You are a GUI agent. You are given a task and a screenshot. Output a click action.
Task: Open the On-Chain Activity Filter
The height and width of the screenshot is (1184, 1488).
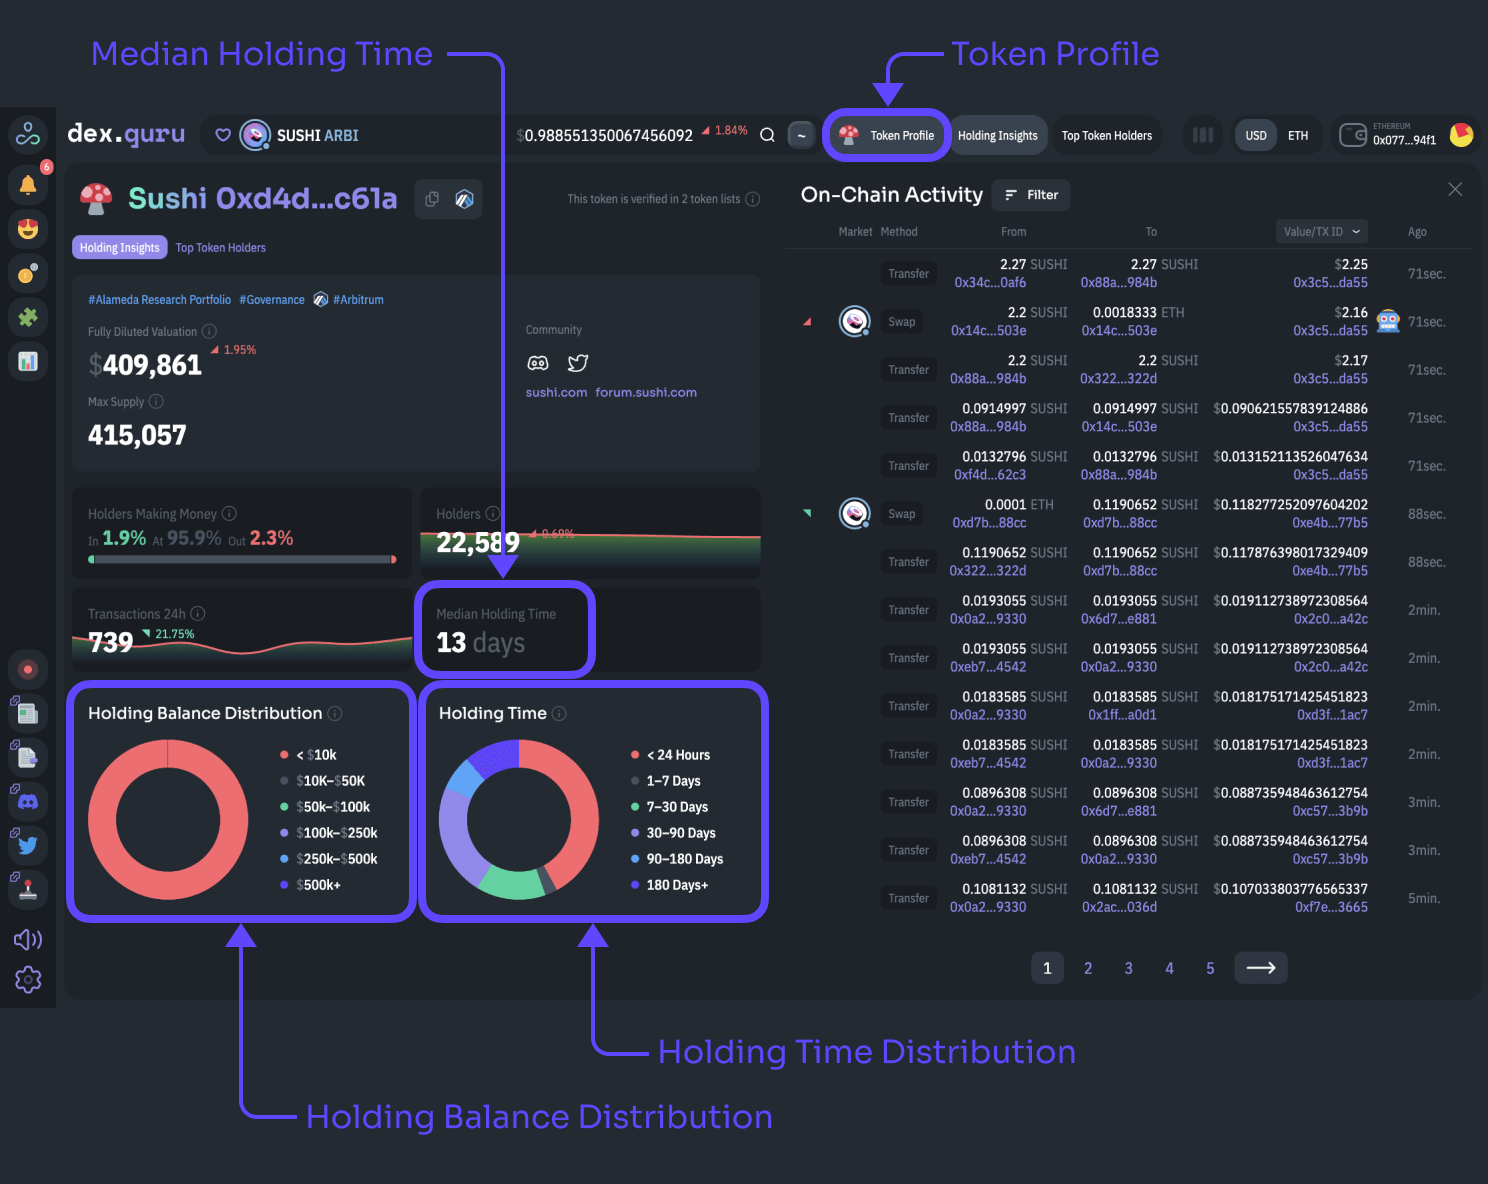1031,195
